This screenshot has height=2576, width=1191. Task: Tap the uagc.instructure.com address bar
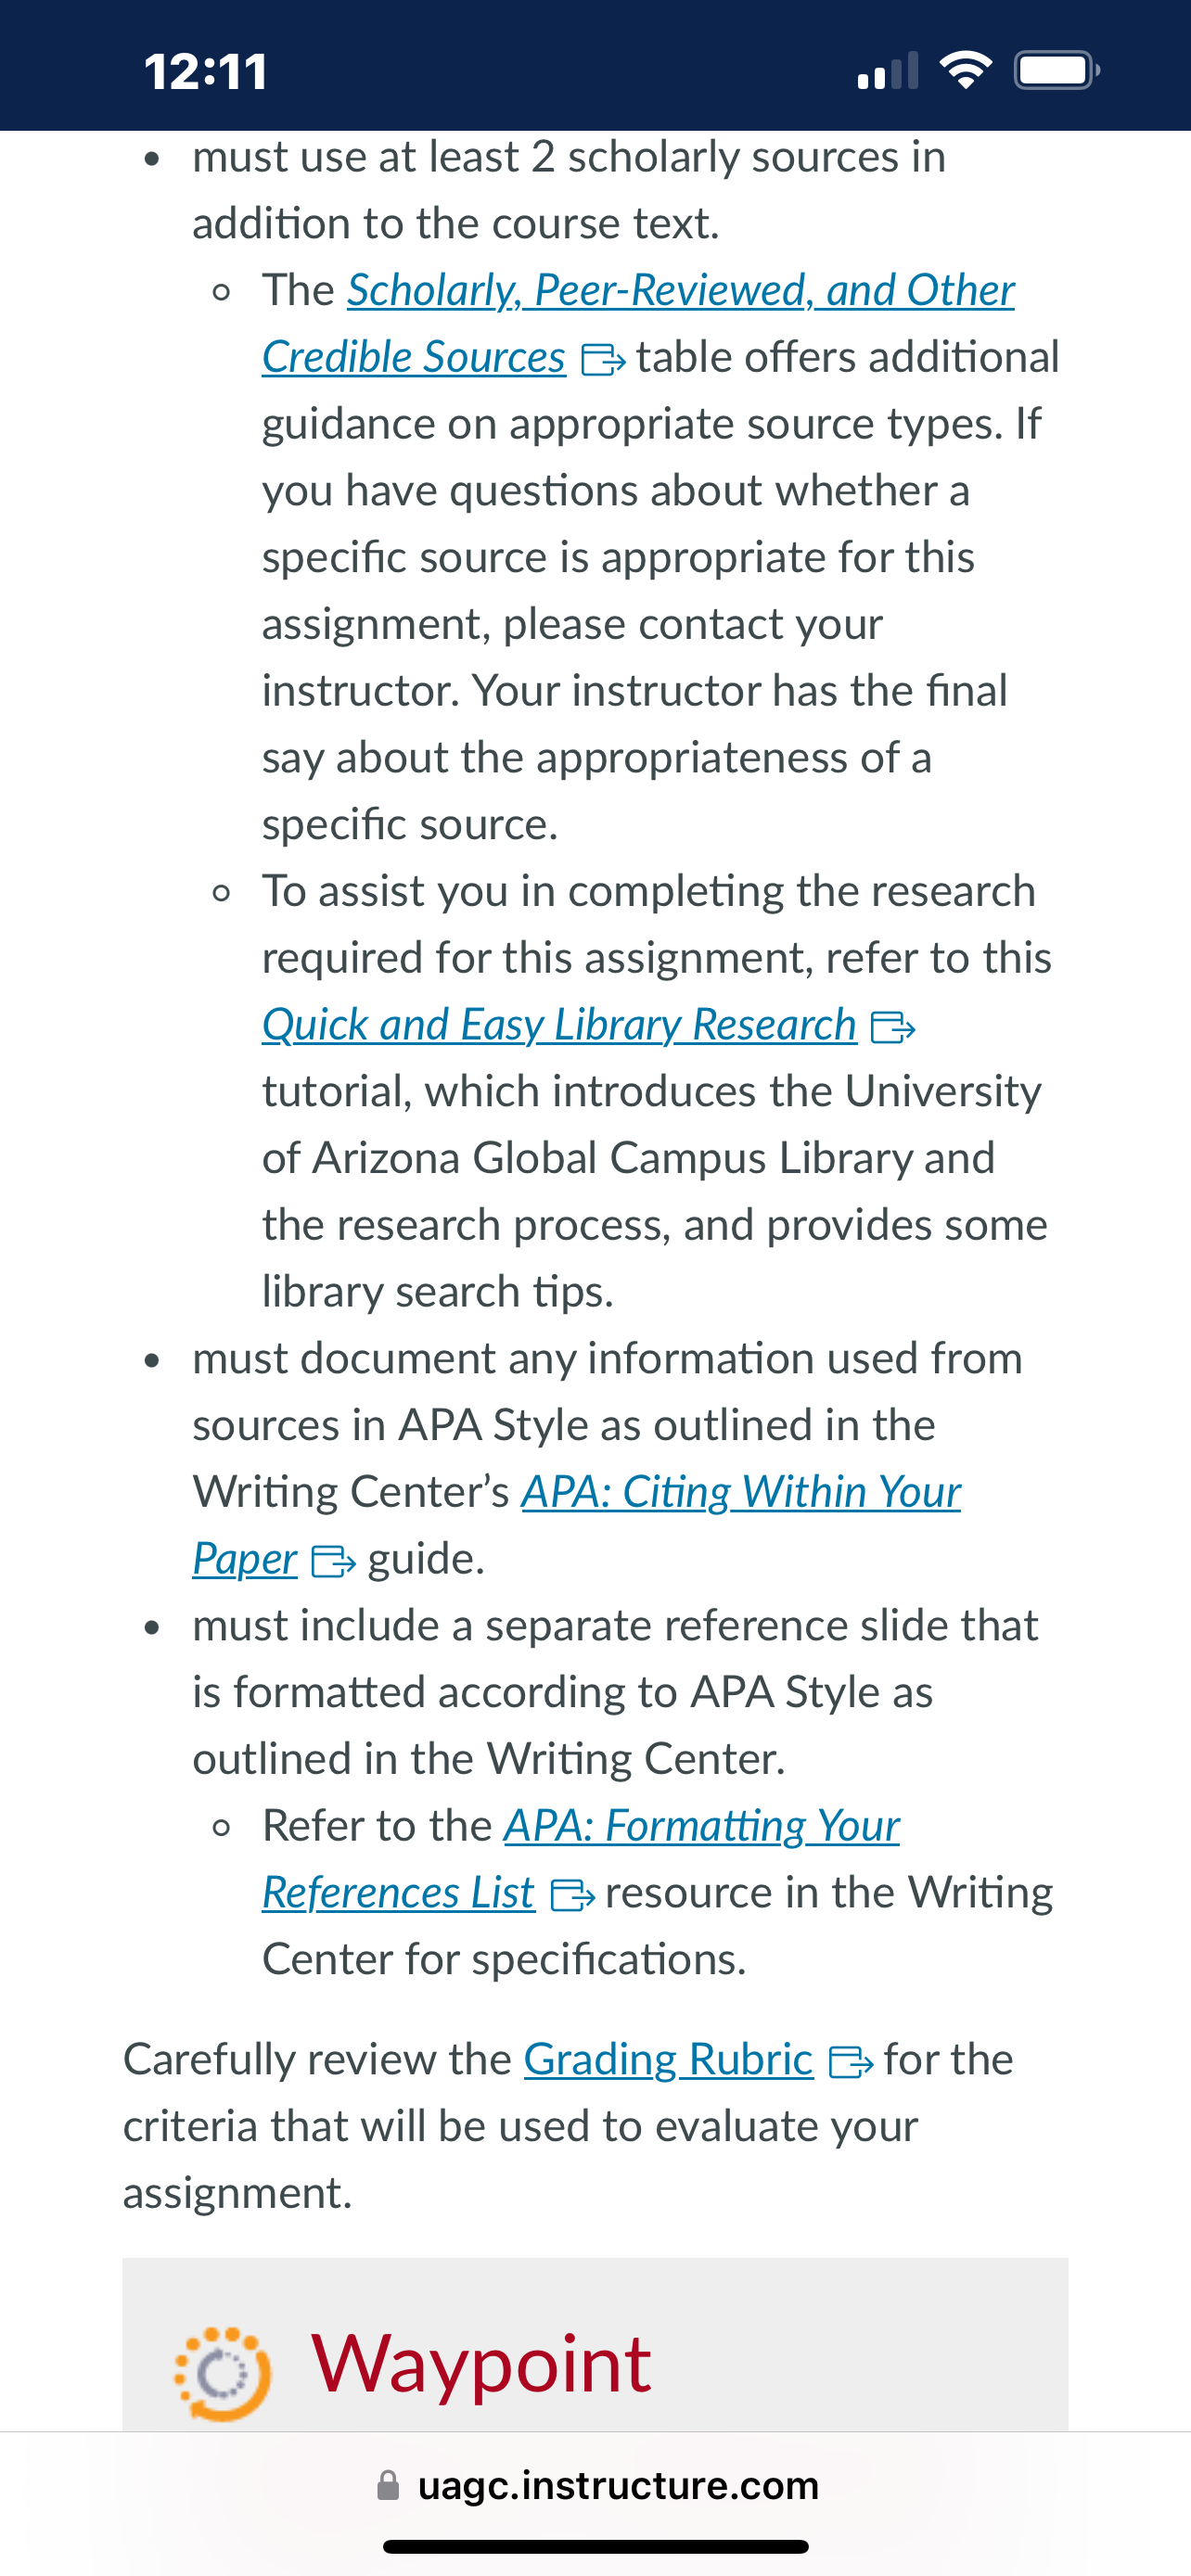coord(596,2486)
